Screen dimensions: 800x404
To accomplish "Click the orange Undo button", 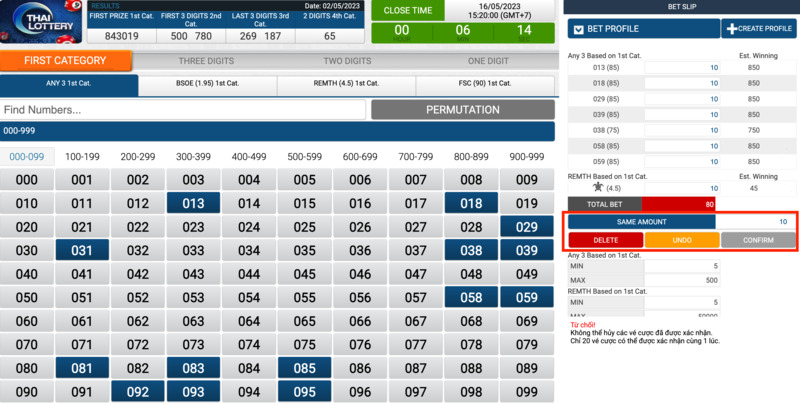I will [x=682, y=240].
